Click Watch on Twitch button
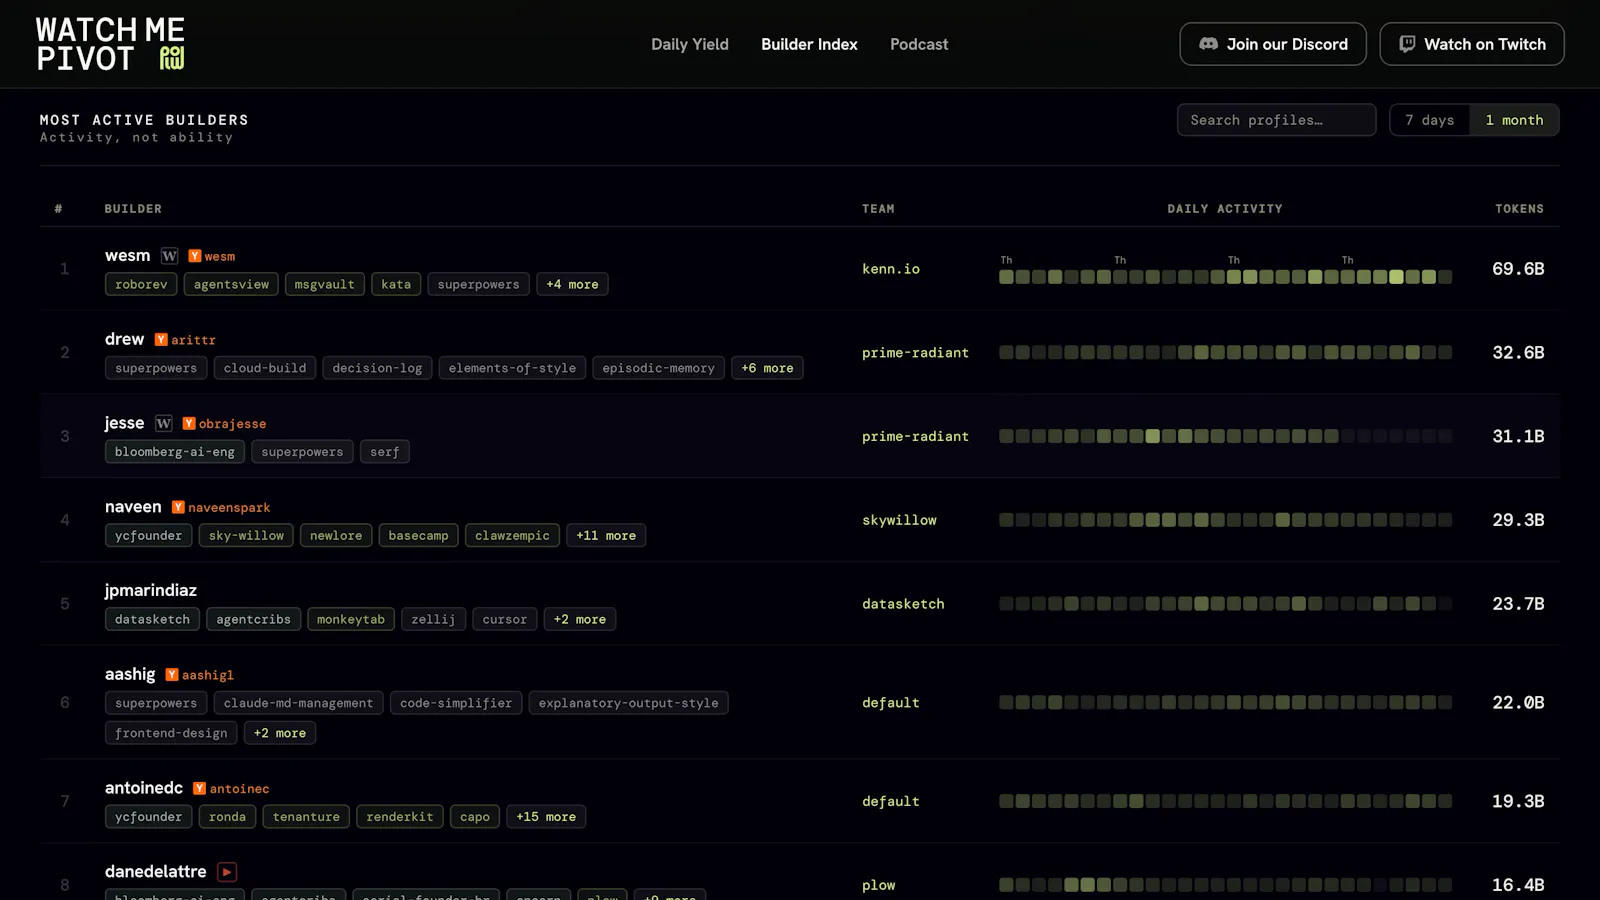Screen dimensions: 1600x900 point(1472,44)
